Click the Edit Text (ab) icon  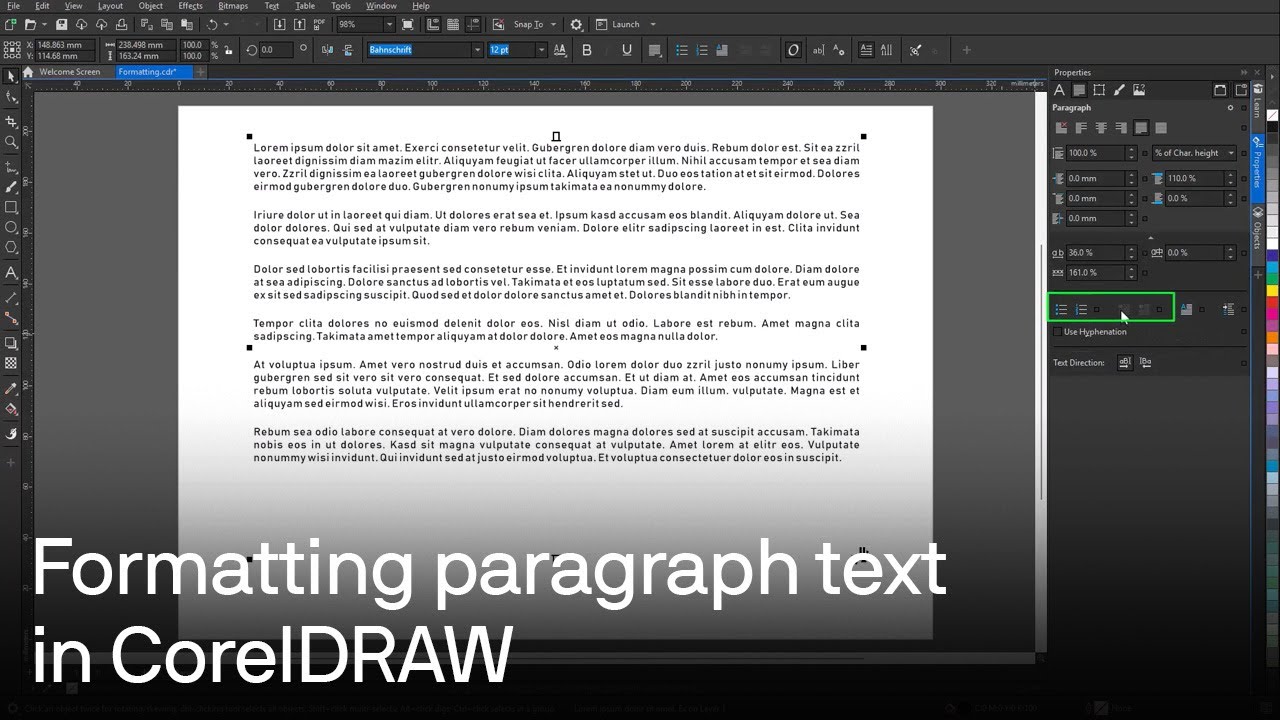pyautogui.click(x=818, y=50)
